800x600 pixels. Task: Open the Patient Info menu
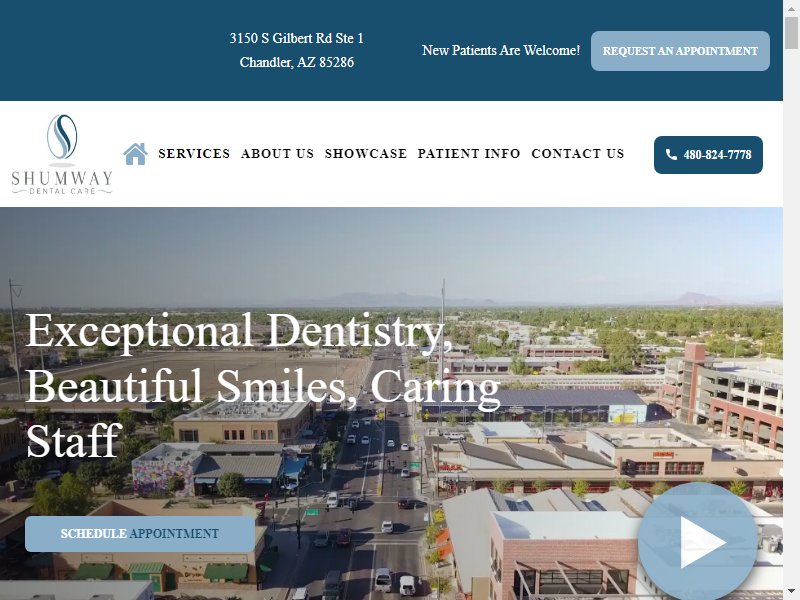pos(469,154)
